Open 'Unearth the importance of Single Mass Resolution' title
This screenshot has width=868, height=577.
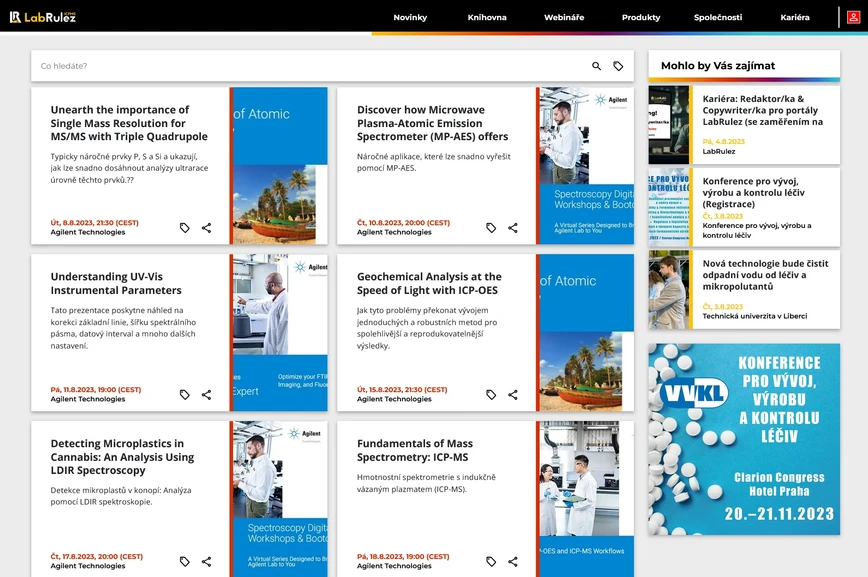point(129,123)
